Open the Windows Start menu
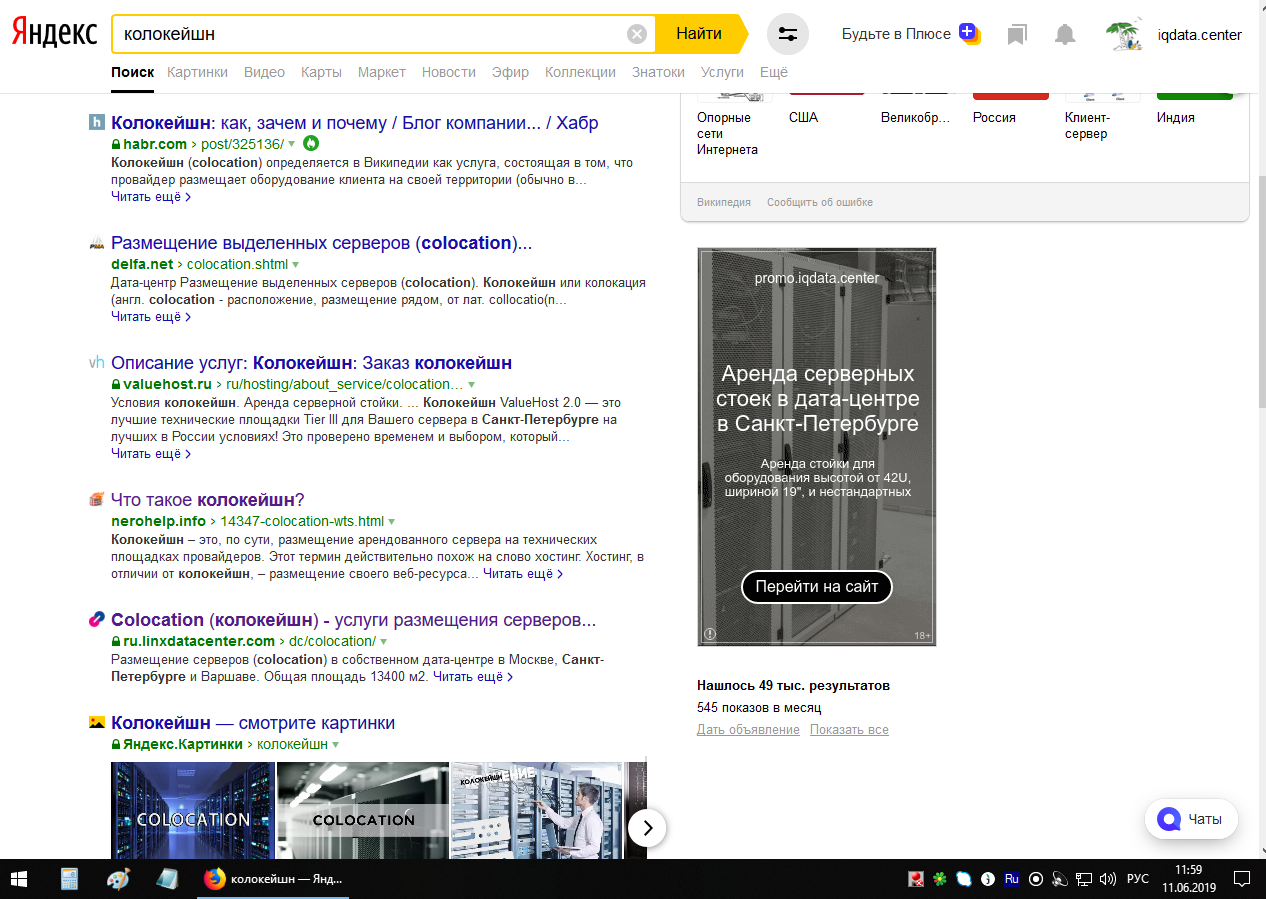The height and width of the screenshot is (899, 1266). (x=20, y=879)
